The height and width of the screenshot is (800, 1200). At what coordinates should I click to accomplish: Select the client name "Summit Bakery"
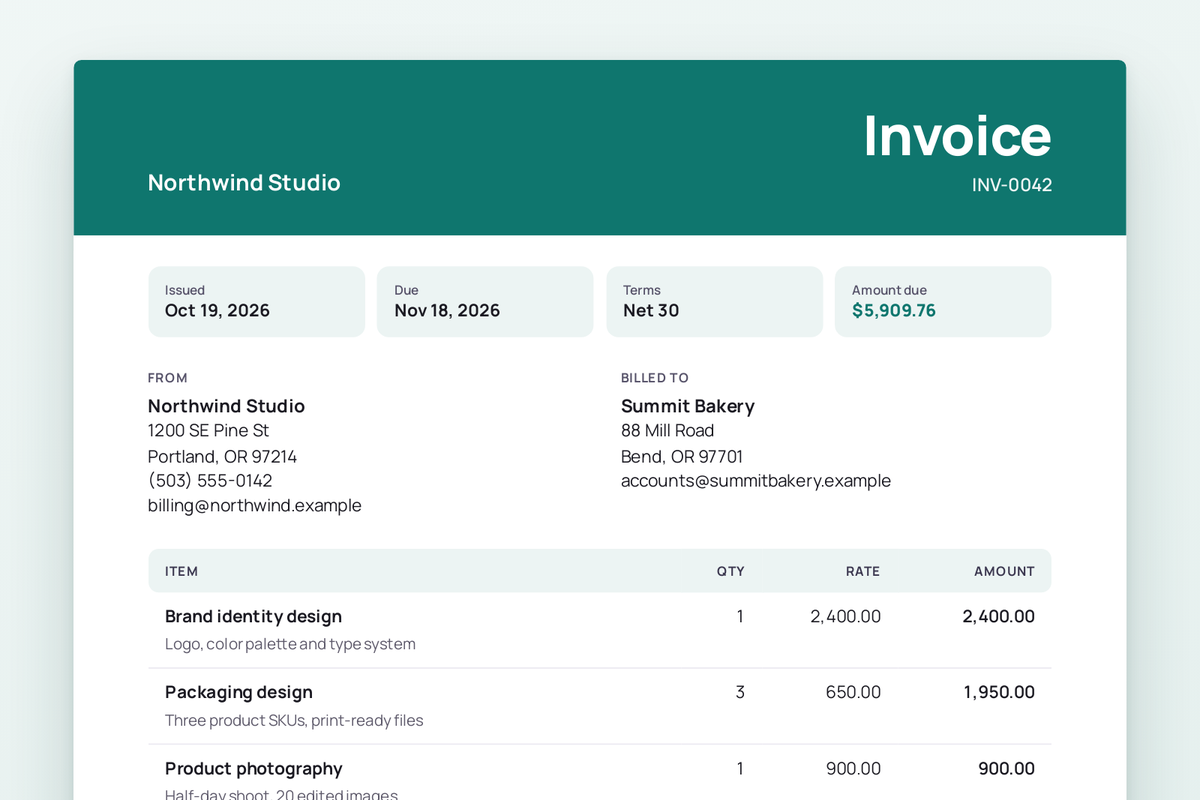(688, 406)
